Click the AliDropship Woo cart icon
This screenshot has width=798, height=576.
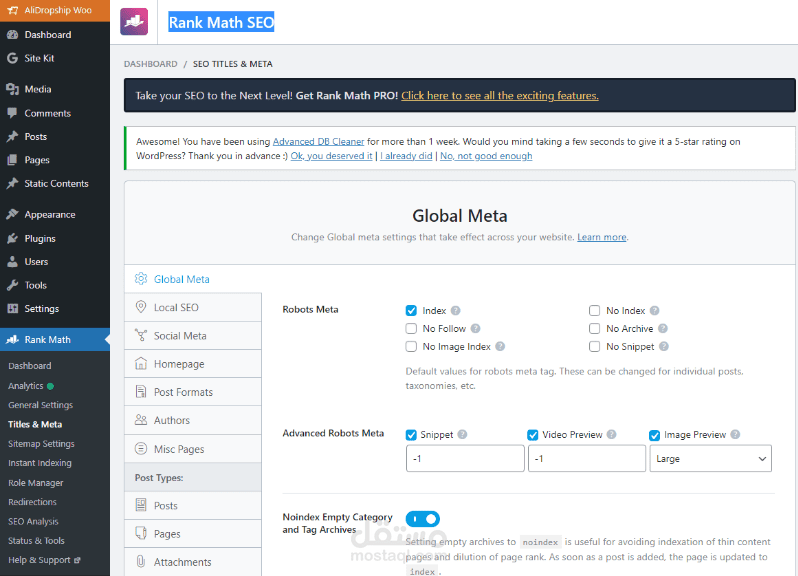tap(13, 10)
